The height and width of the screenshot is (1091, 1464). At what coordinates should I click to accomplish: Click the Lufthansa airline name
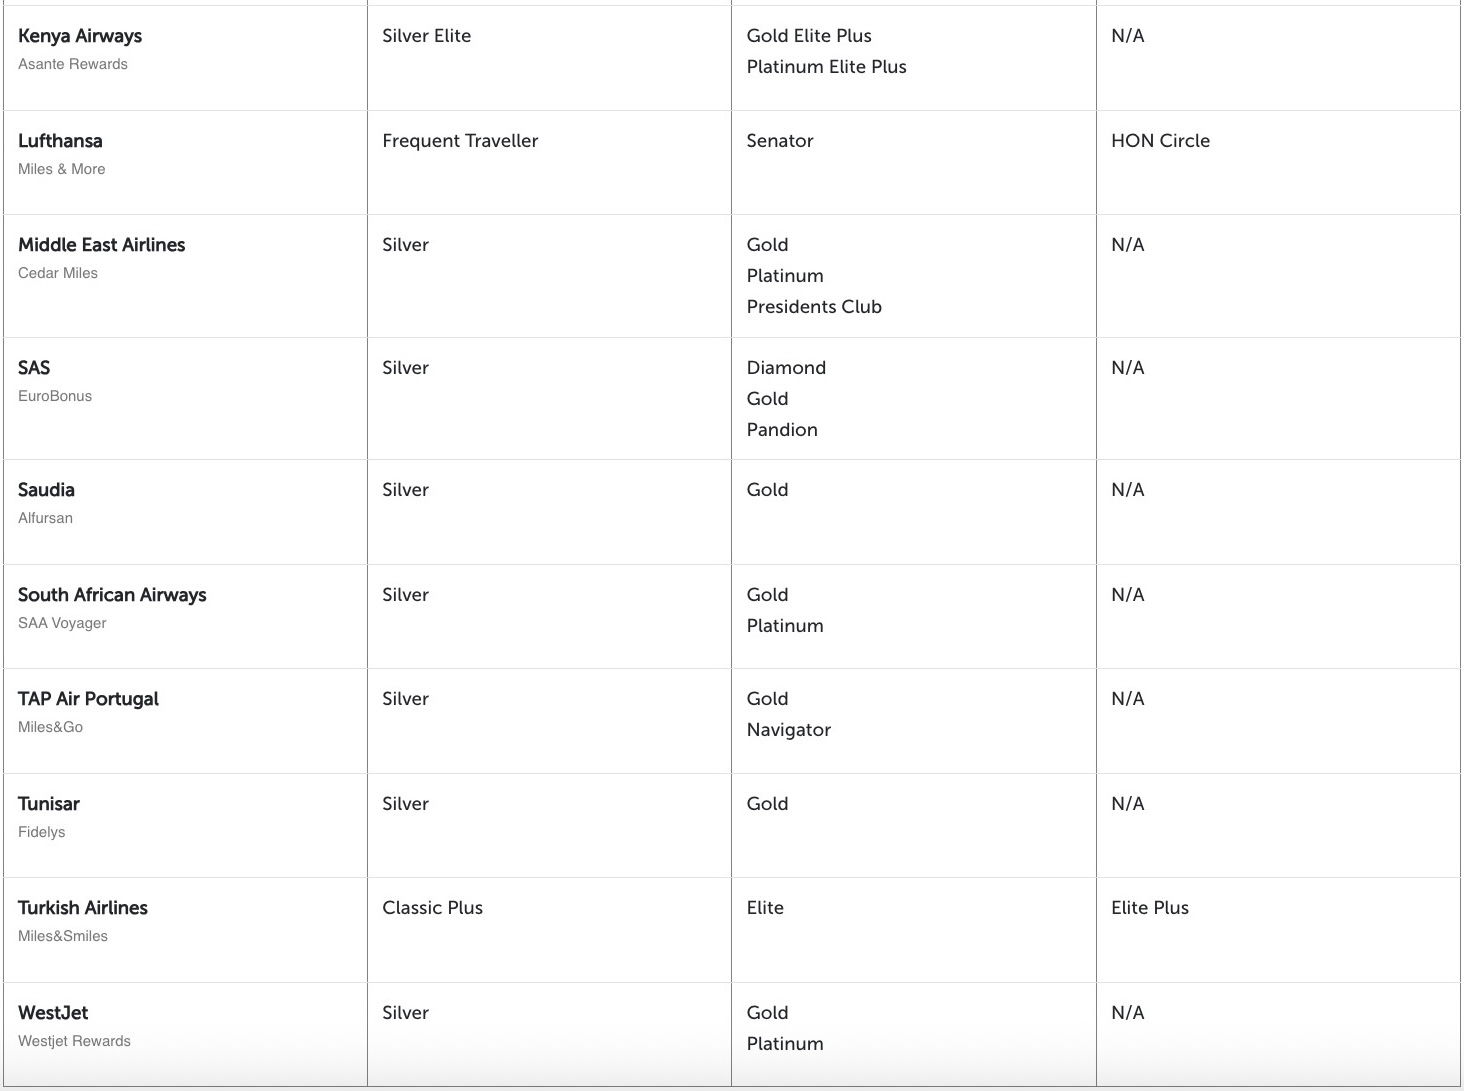click(60, 141)
